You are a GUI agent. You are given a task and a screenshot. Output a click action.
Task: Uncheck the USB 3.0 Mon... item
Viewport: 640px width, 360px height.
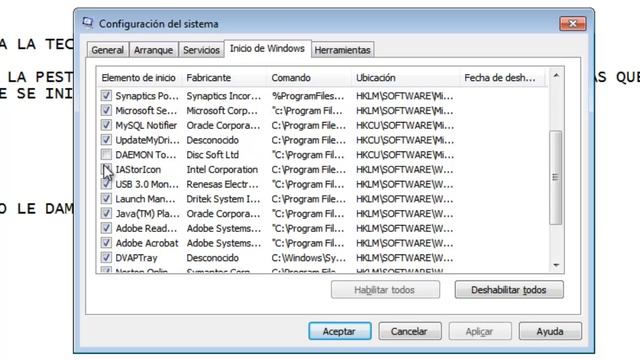pyautogui.click(x=106, y=184)
